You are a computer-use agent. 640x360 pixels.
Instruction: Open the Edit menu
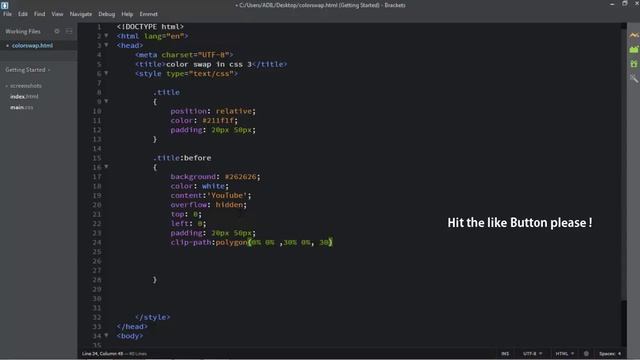[x=22, y=14]
